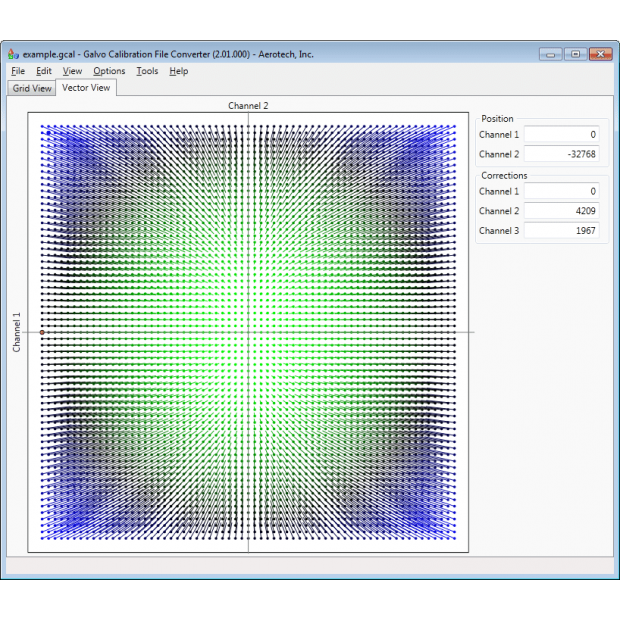Select the Corrections Channel 1 field
This screenshot has height=620, width=620.
coord(561,191)
